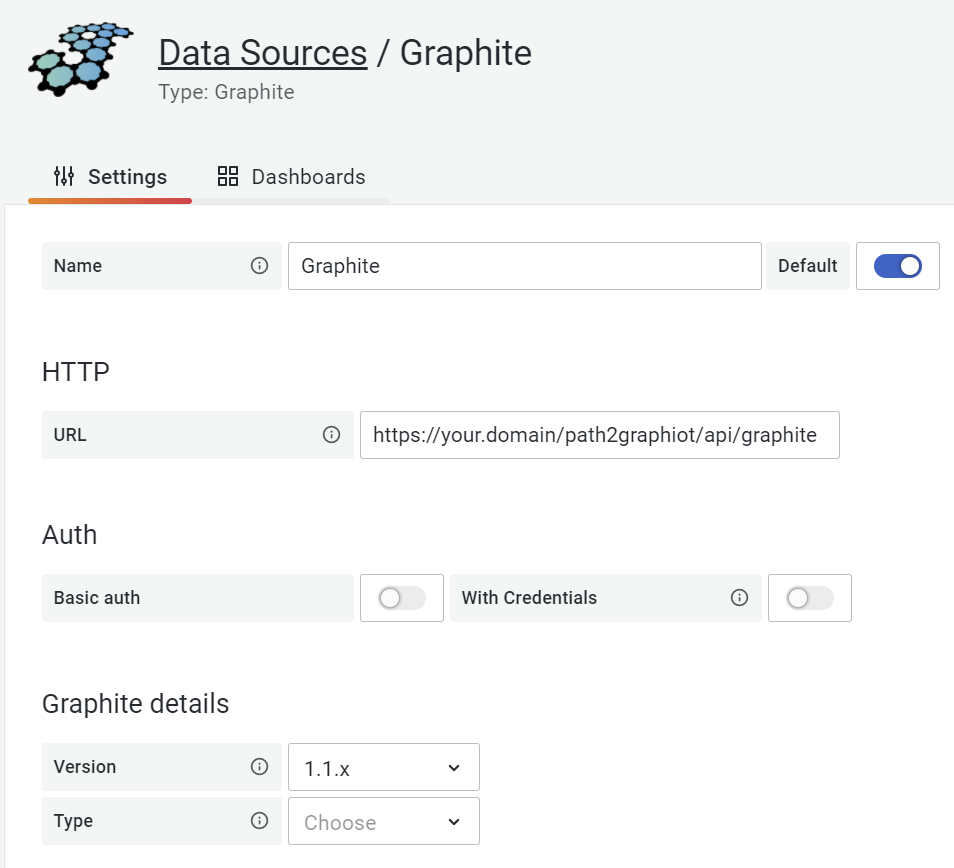The width and height of the screenshot is (954, 868).
Task: Click the info icon beside URL
Action: pos(331,435)
